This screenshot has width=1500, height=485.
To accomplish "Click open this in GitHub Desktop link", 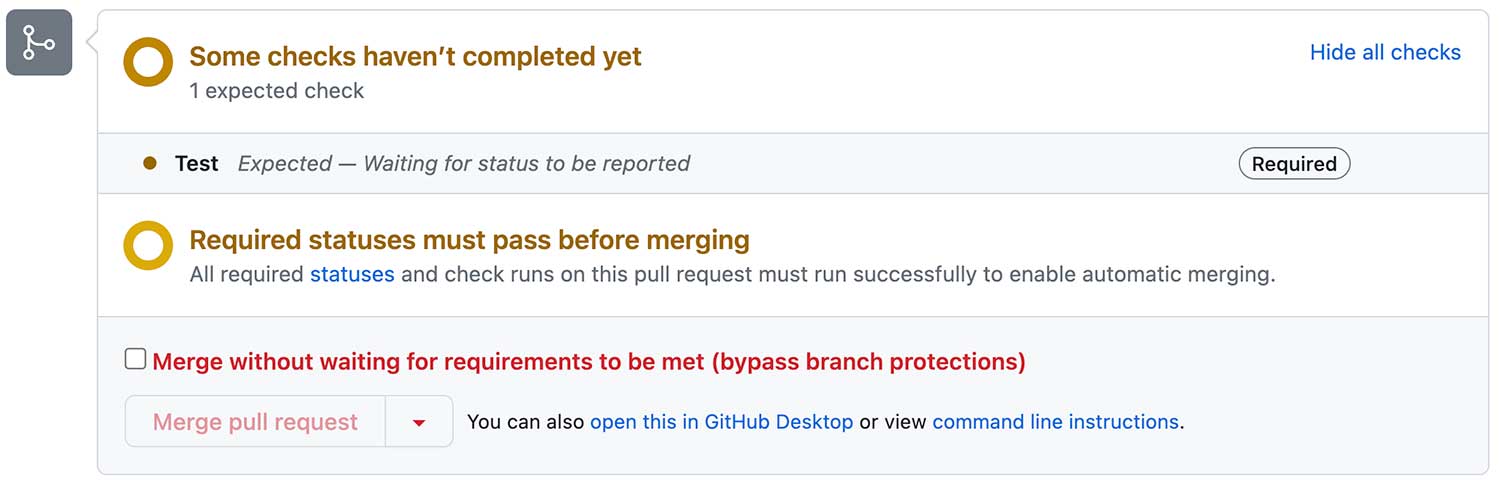I will coord(721,422).
